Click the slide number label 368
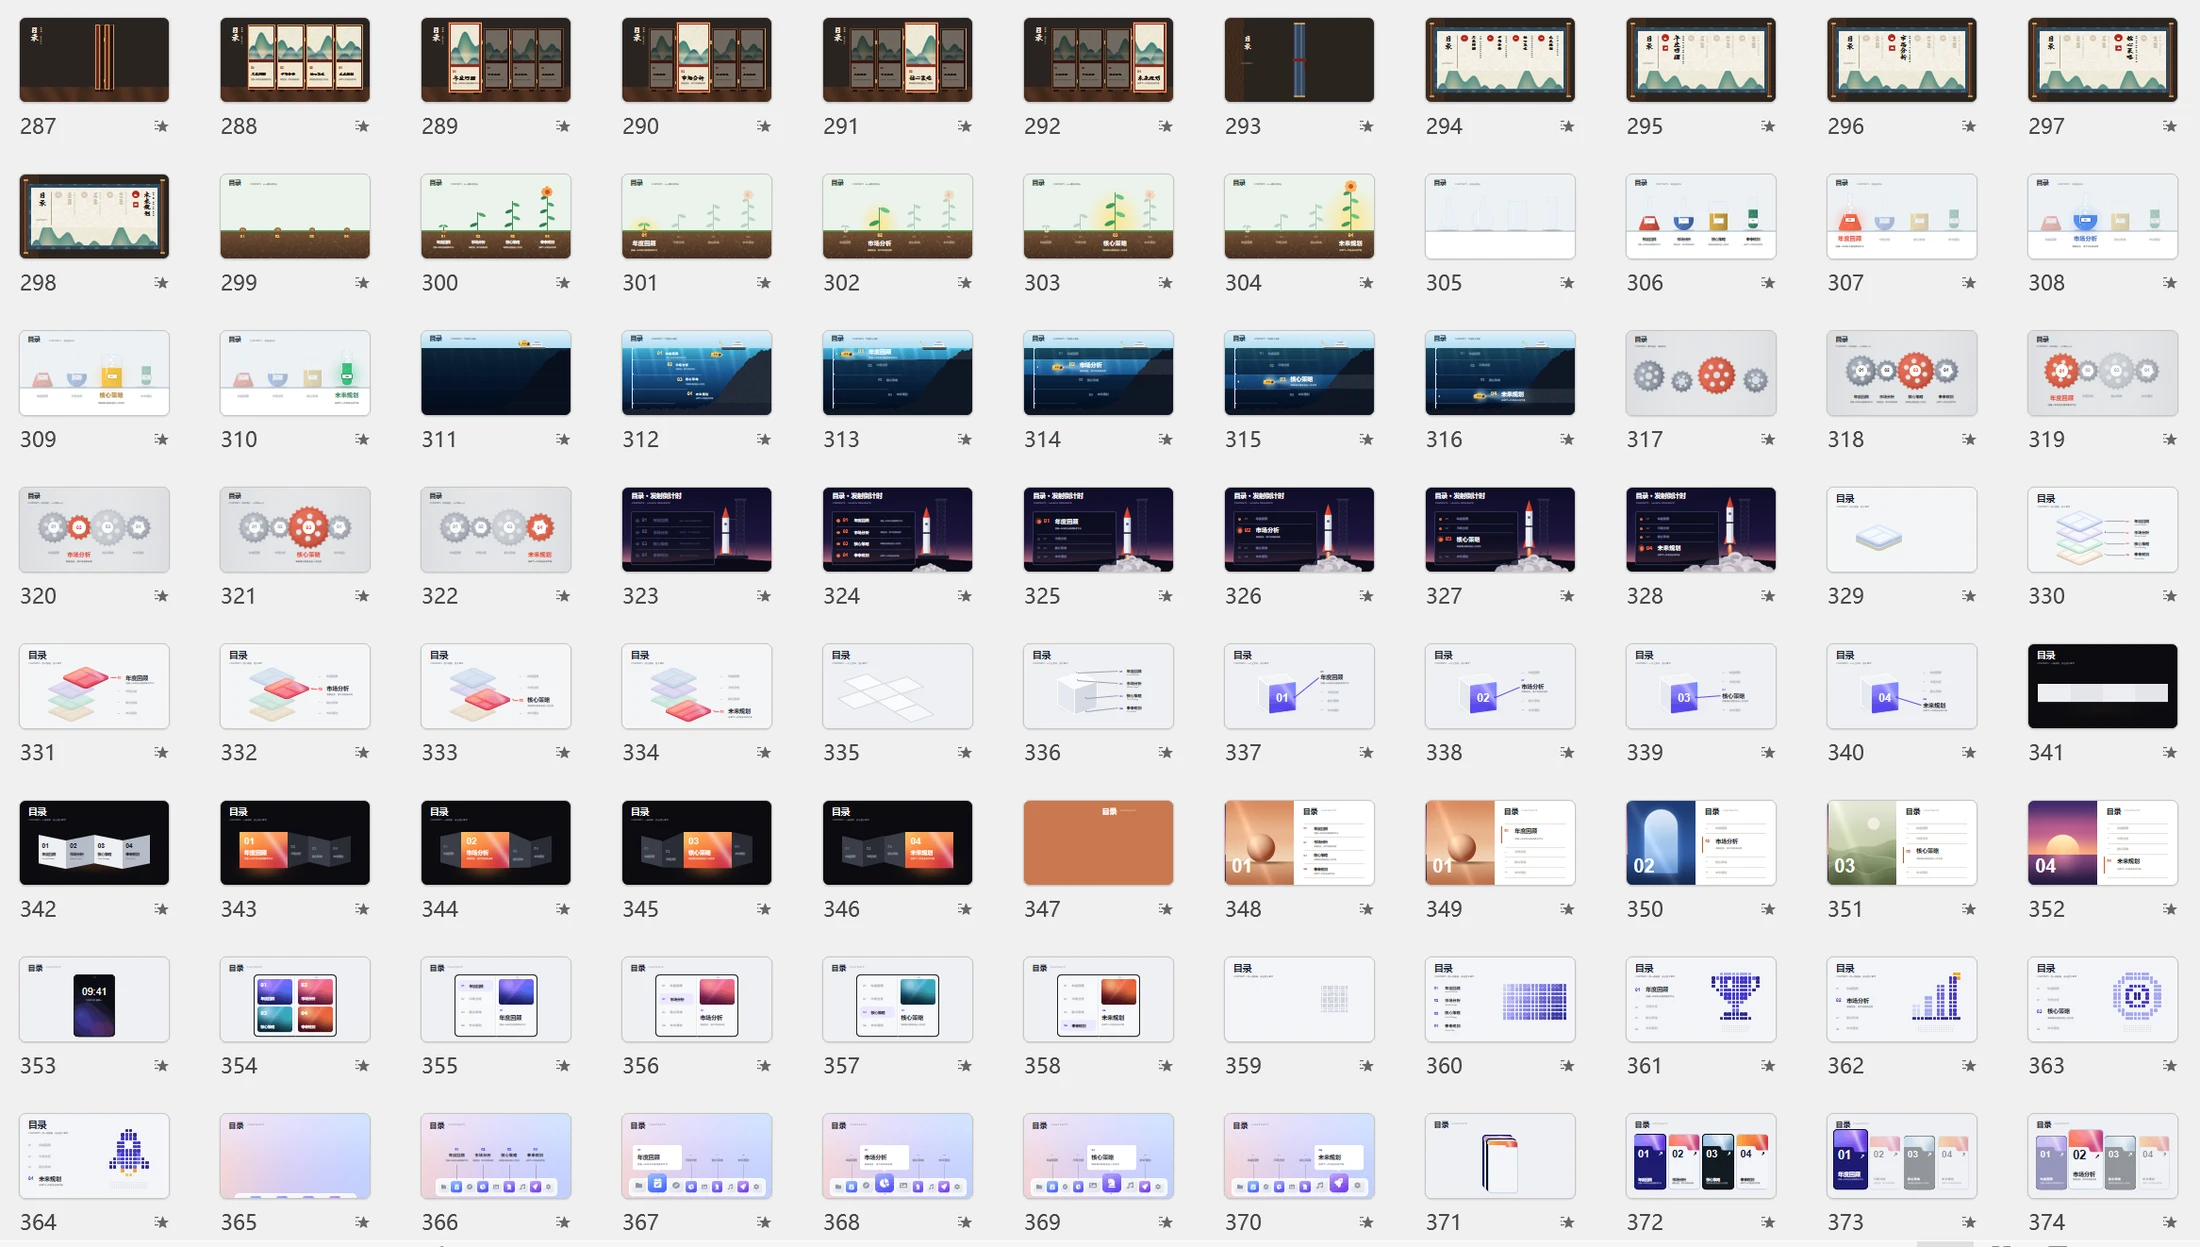The height and width of the screenshot is (1247, 2200). coord(841,1222)
